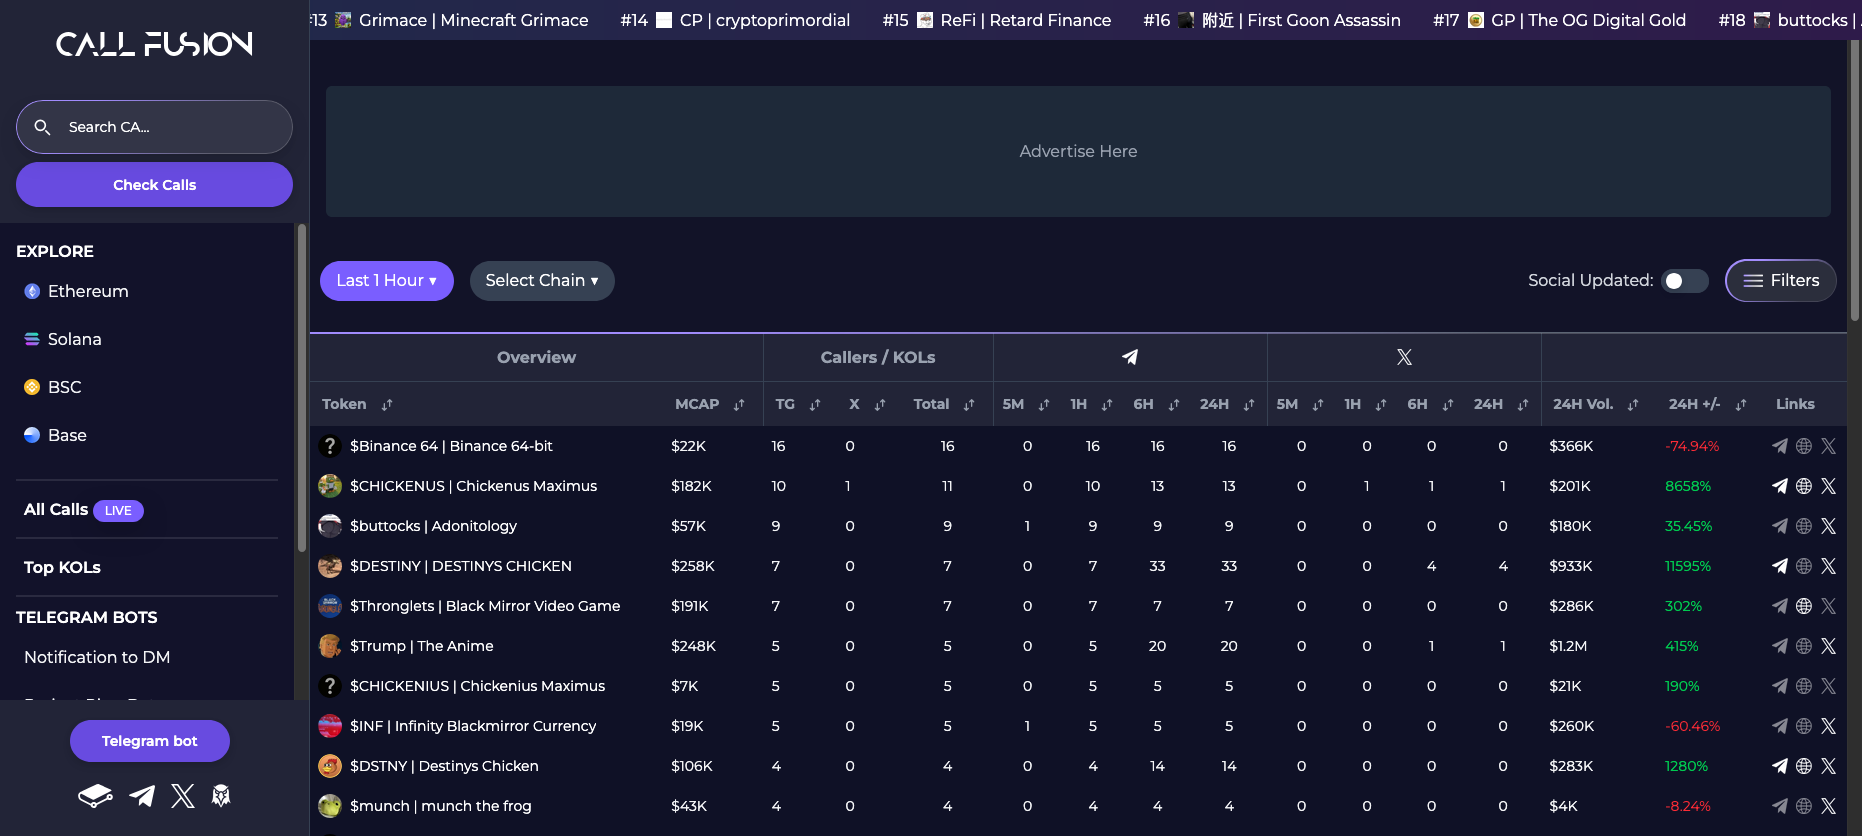Open the Last 1 Hour dropdown
Viewport: 1862px width, 836px height.
(387, 281)
